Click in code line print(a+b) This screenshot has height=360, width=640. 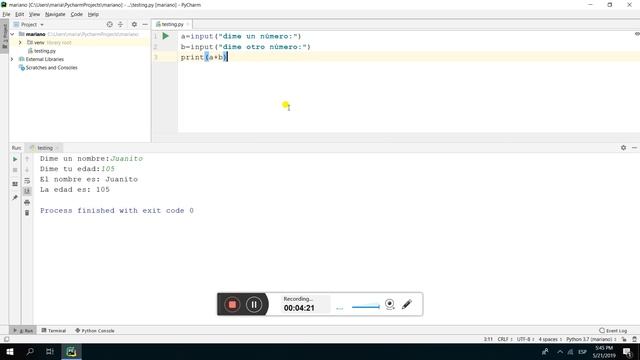tap(204, 57)
